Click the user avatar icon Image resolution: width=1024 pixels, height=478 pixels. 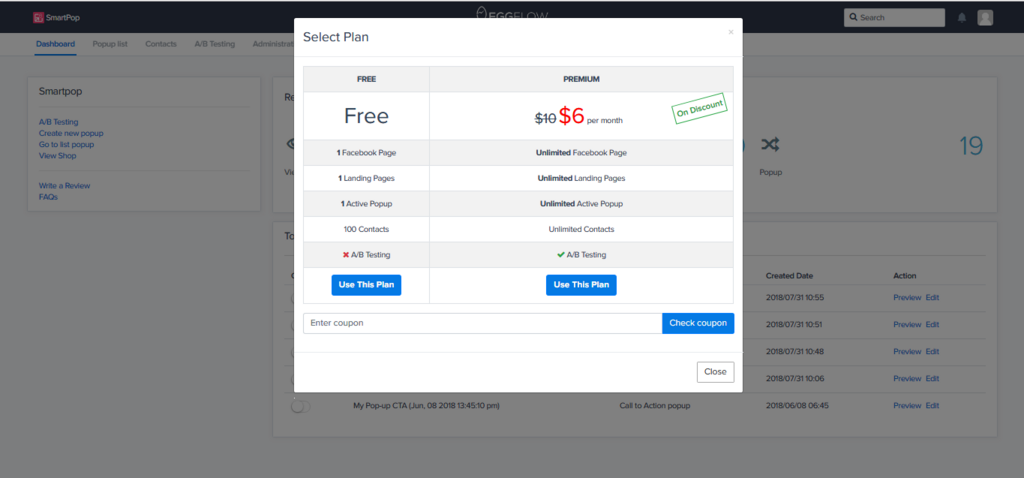coord(985,18)
